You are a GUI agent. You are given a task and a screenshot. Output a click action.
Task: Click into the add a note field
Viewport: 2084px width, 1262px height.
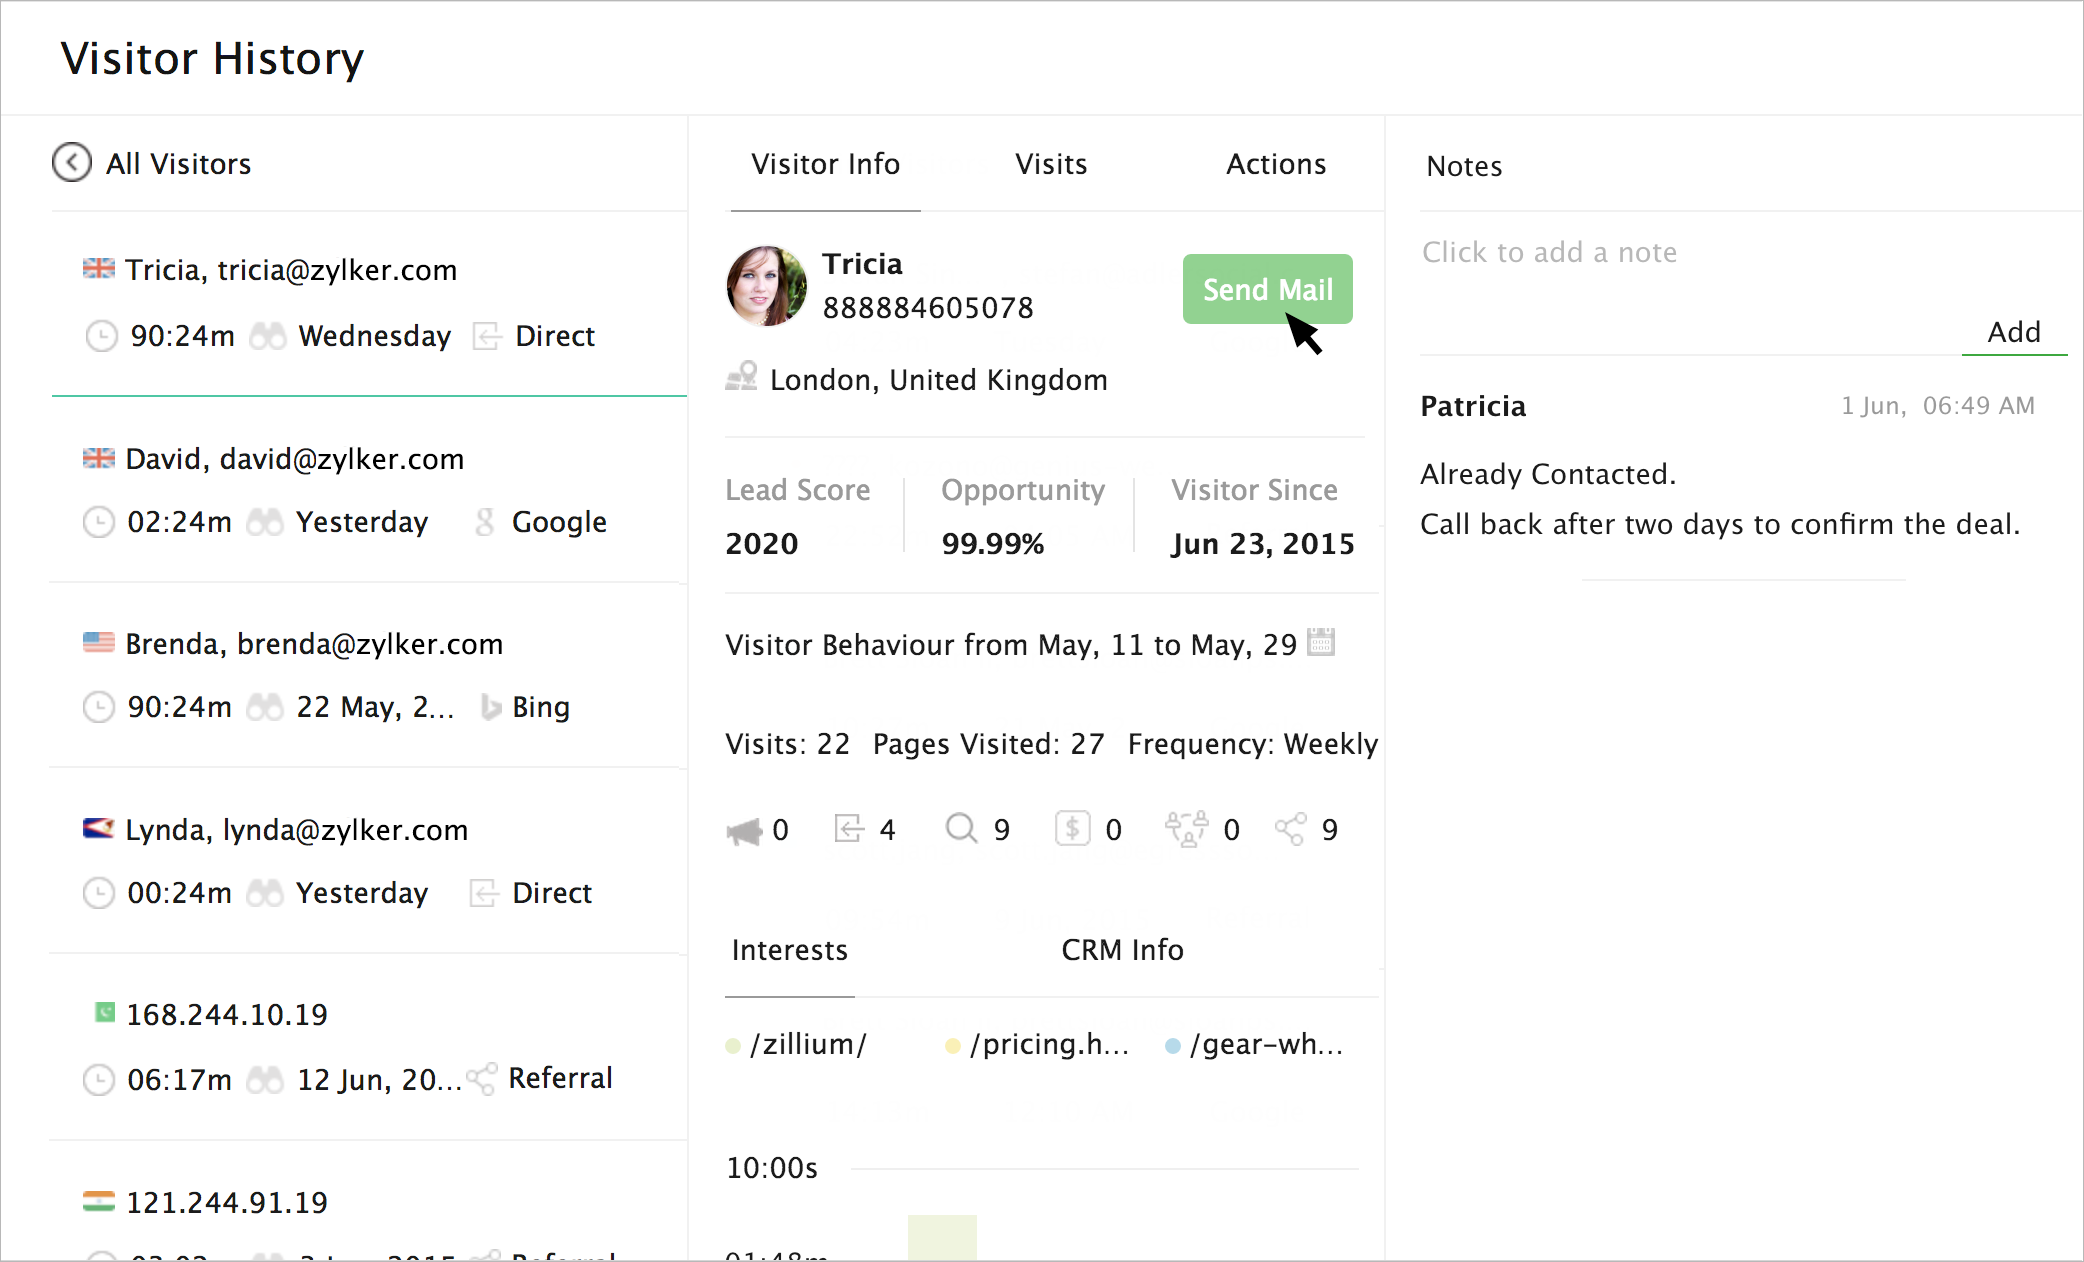(x=1549, y=252)
